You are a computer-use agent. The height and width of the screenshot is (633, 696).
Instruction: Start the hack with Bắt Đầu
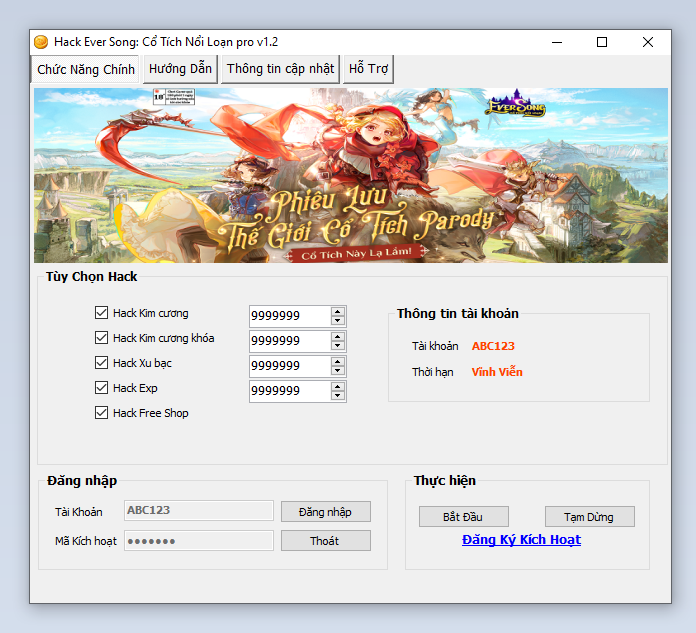(x=463, y=517)
